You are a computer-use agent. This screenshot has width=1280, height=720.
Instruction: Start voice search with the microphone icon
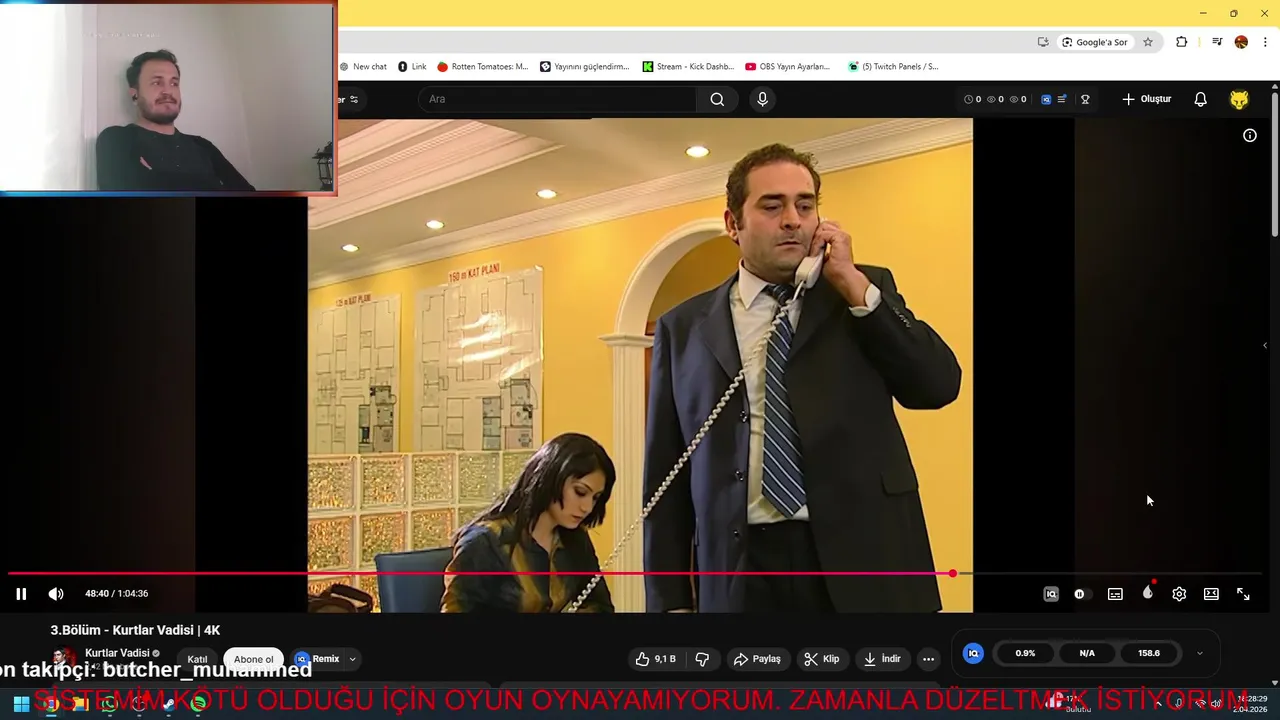[x=762, y=99]
